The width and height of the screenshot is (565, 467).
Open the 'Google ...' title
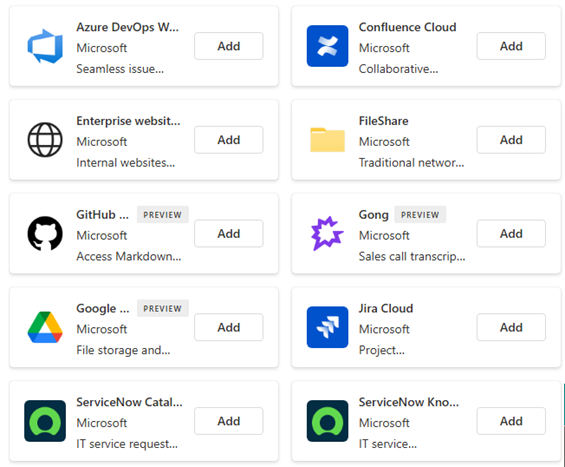[x=103, y=308]
